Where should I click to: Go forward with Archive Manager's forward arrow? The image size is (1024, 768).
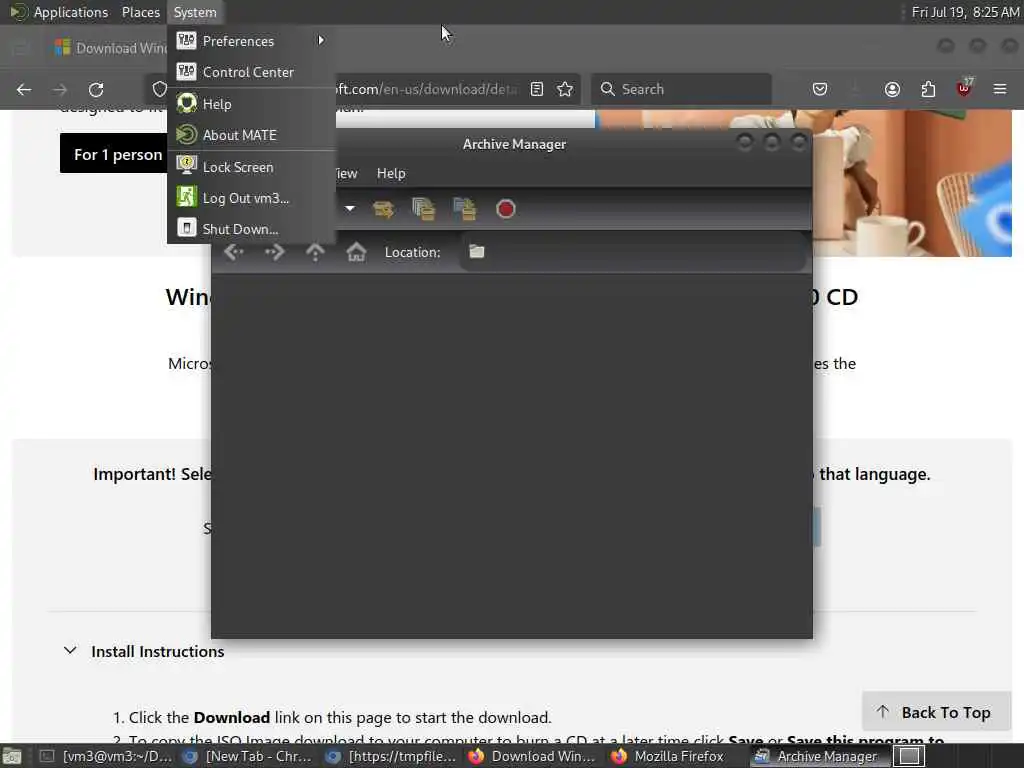pos(275,252)
